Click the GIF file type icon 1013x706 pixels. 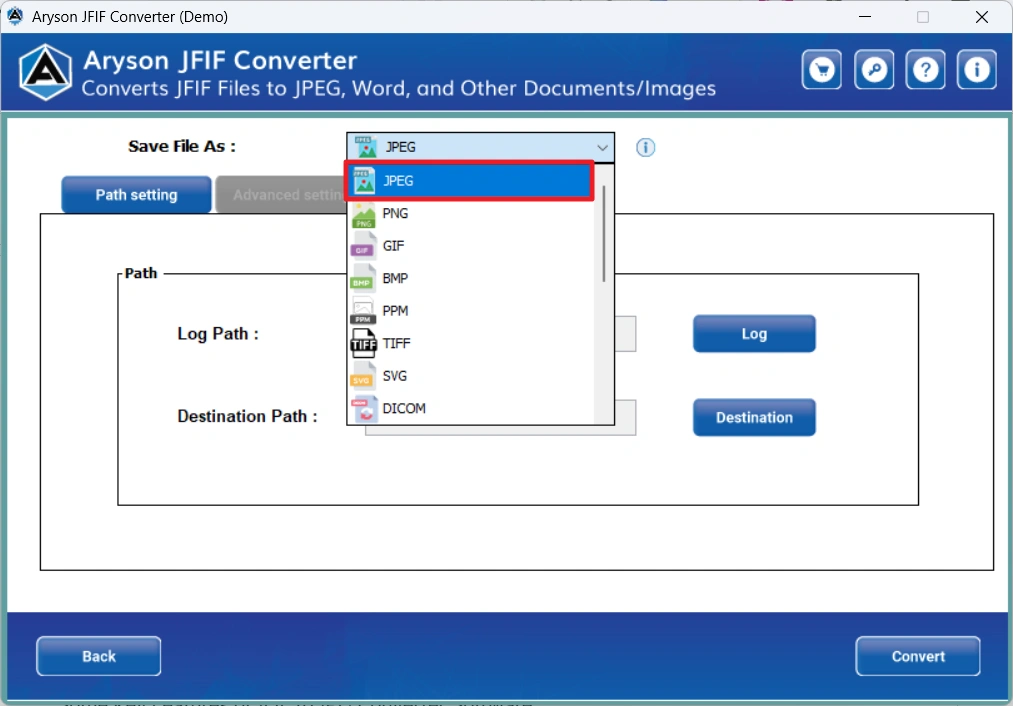pos(364,247)
